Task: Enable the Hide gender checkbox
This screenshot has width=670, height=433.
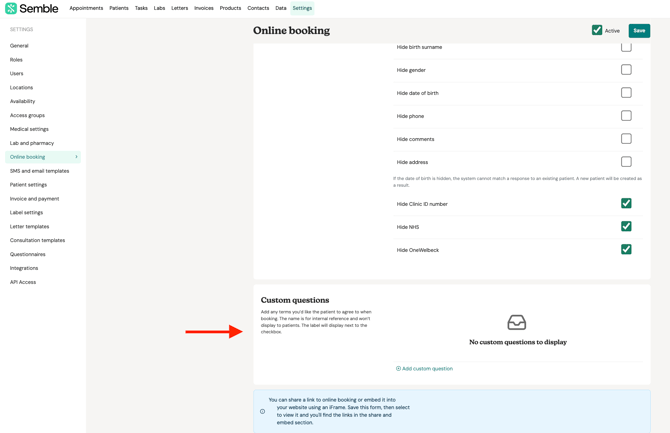Action: [x=626, y=70]
